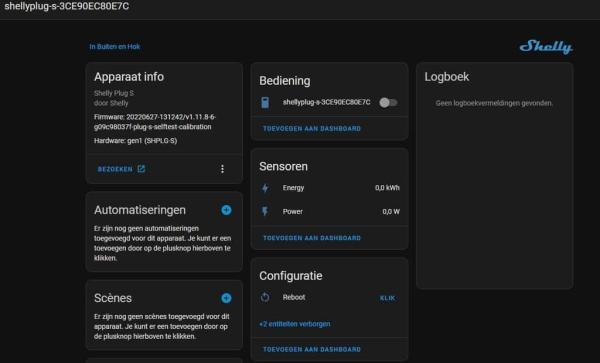Click the Power flash icon
The image size is (600, 363).
coord(265,211)
